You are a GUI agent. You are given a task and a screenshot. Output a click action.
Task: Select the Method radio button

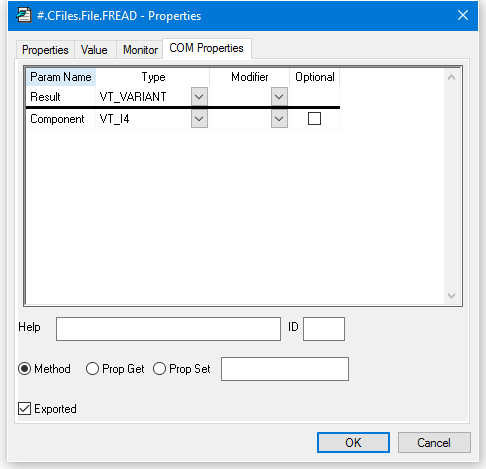point(25,369)
